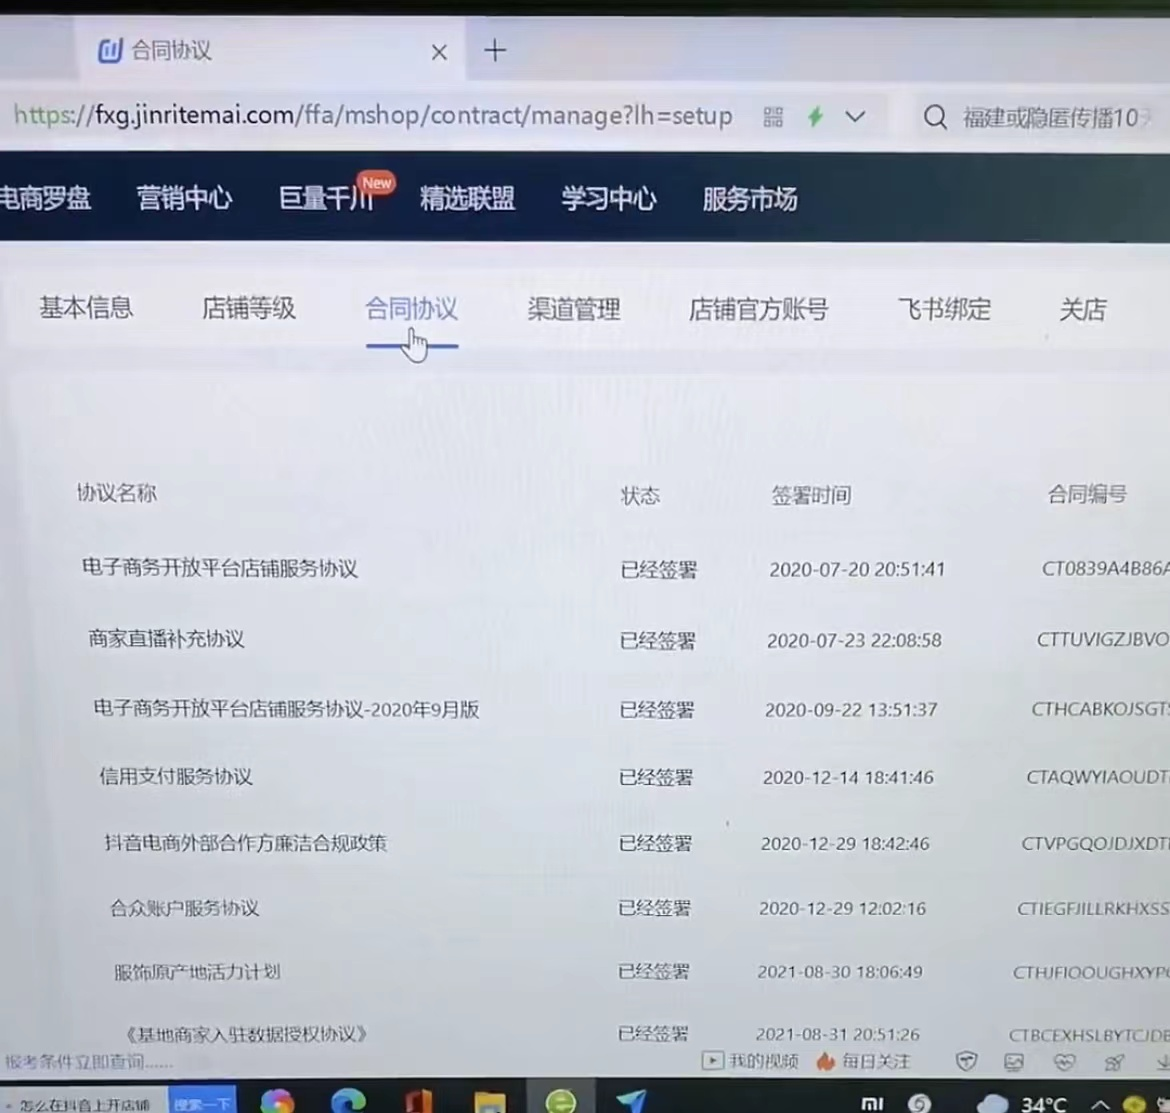Open 合众账户服务协议 agreement
This screenshot has width=1170, height=1113.
tap(184, 908)
